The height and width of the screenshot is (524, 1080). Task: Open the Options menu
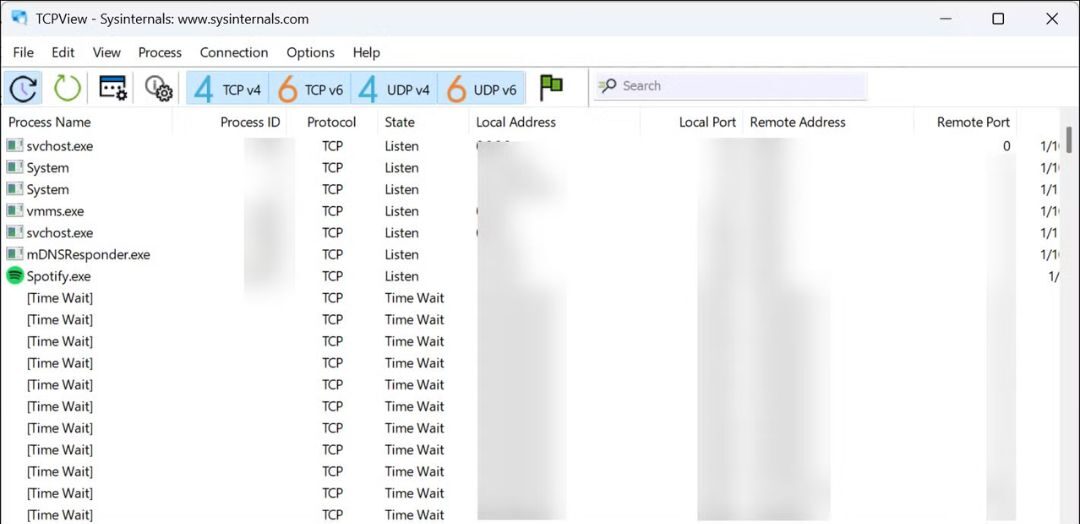point(311,52)
